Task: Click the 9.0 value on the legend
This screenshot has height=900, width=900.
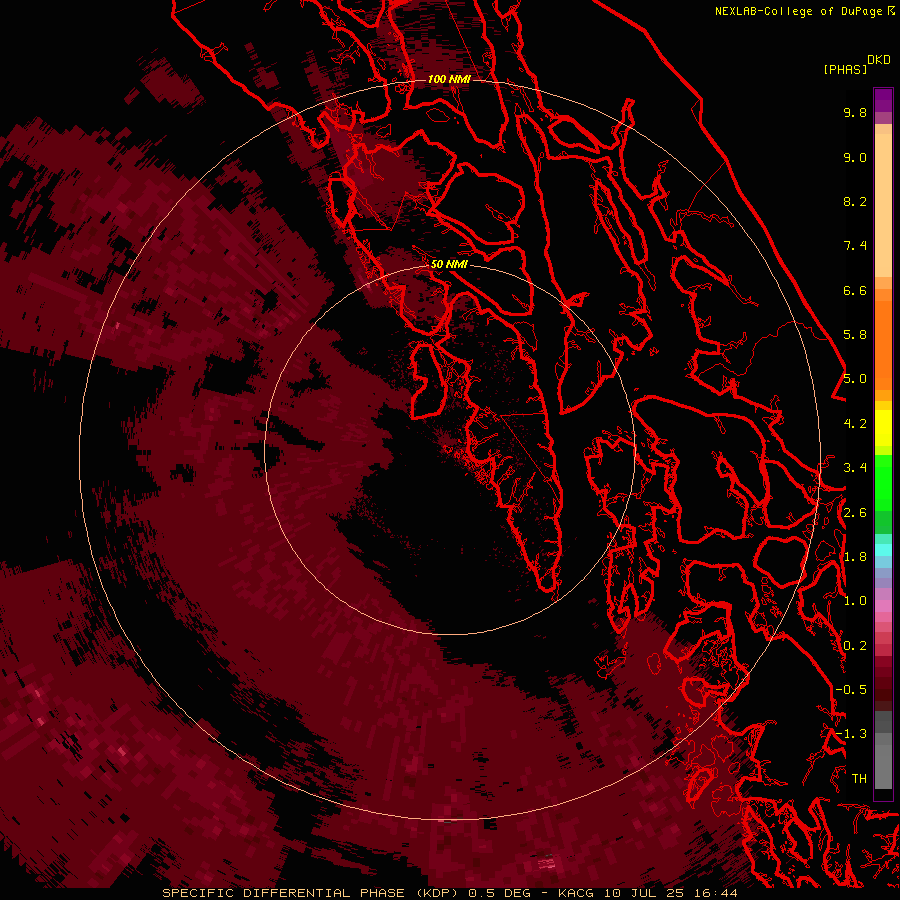Action: [855, 157]
